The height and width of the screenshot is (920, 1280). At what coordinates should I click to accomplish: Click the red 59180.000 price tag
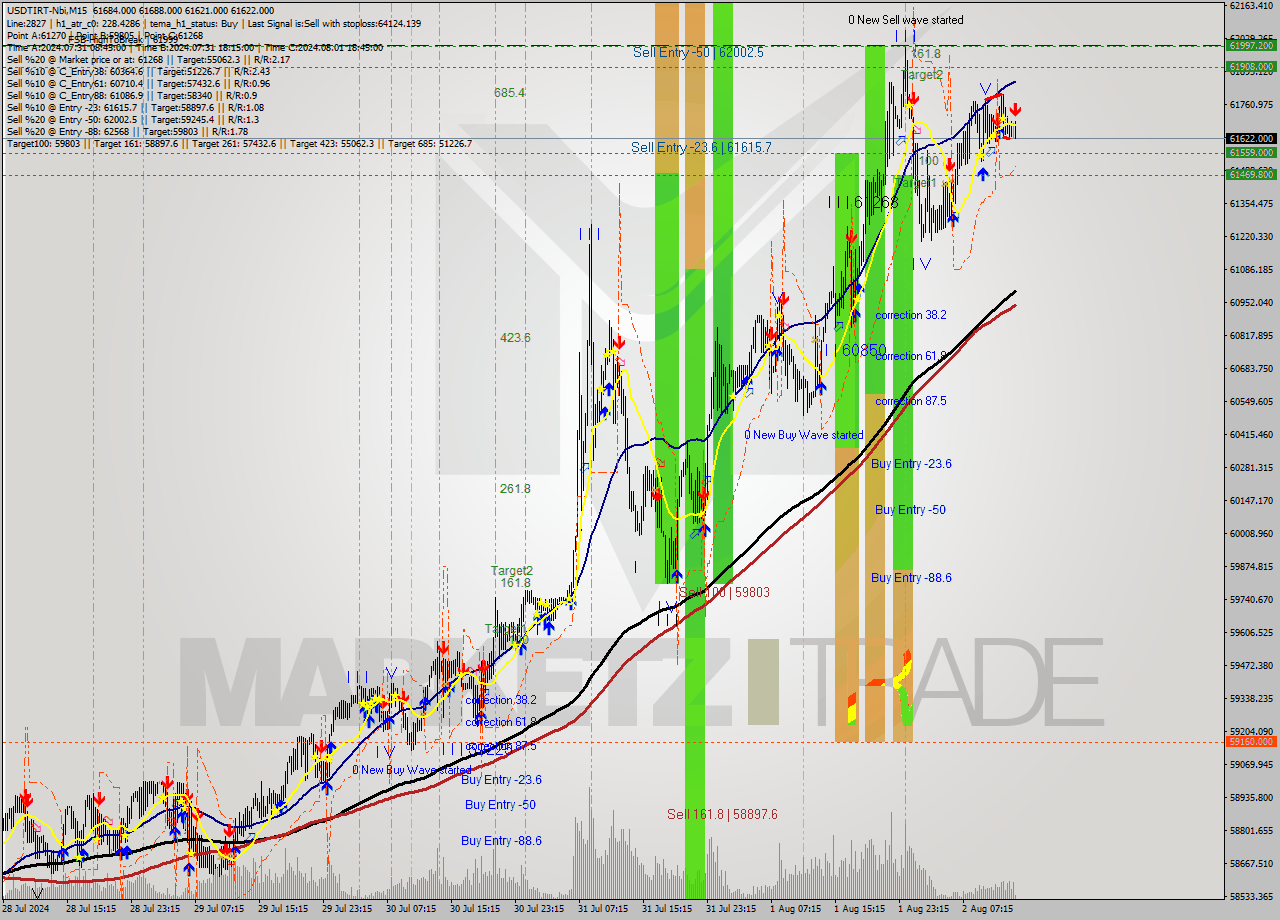tap(1250, 741)
